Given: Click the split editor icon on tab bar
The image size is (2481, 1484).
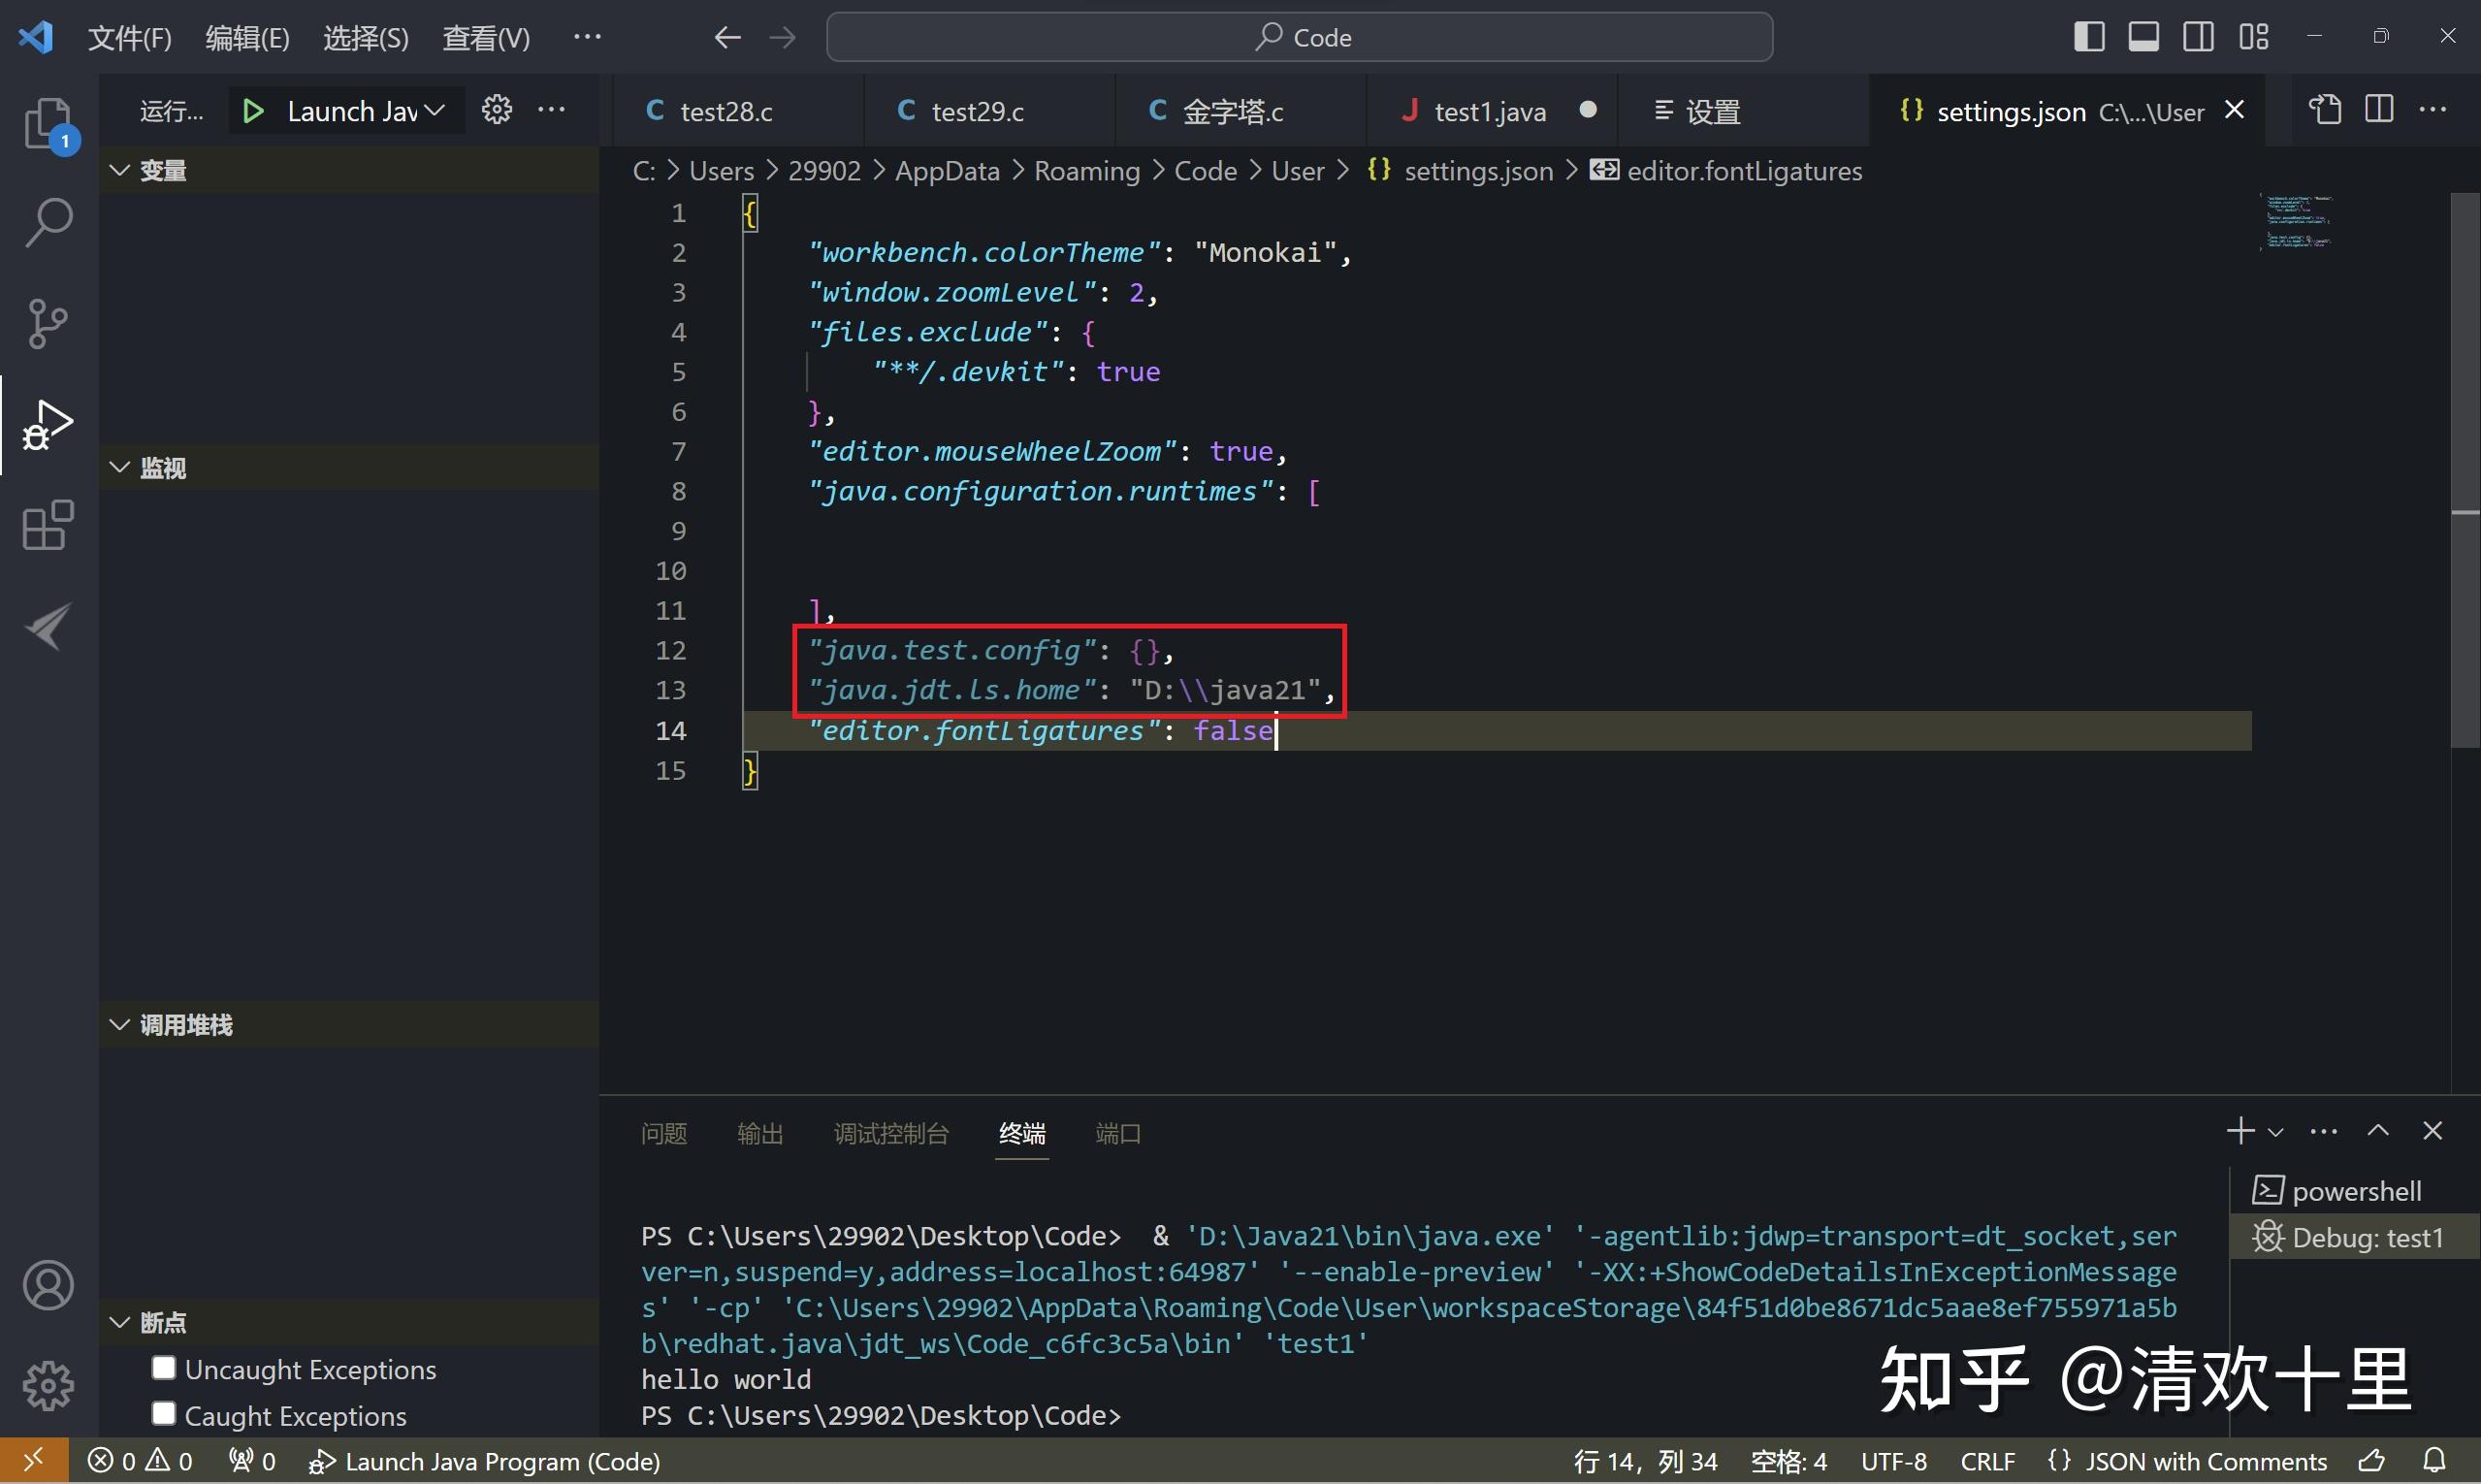Looking at the screenshot, I should (2379, 110).
